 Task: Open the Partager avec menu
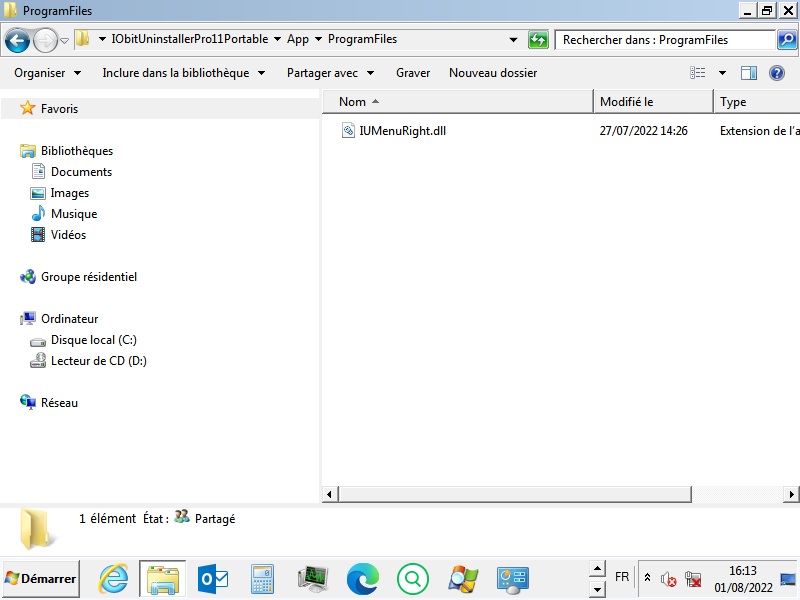[x=330, y=73]
